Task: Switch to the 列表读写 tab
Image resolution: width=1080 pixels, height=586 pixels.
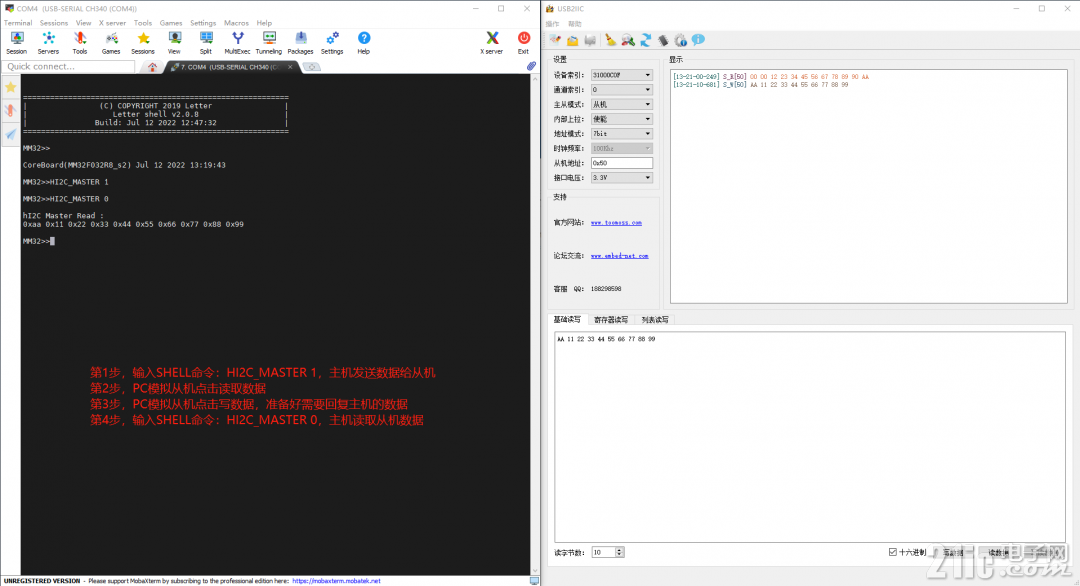Action: pyautogui.click(x=655, y=320)
